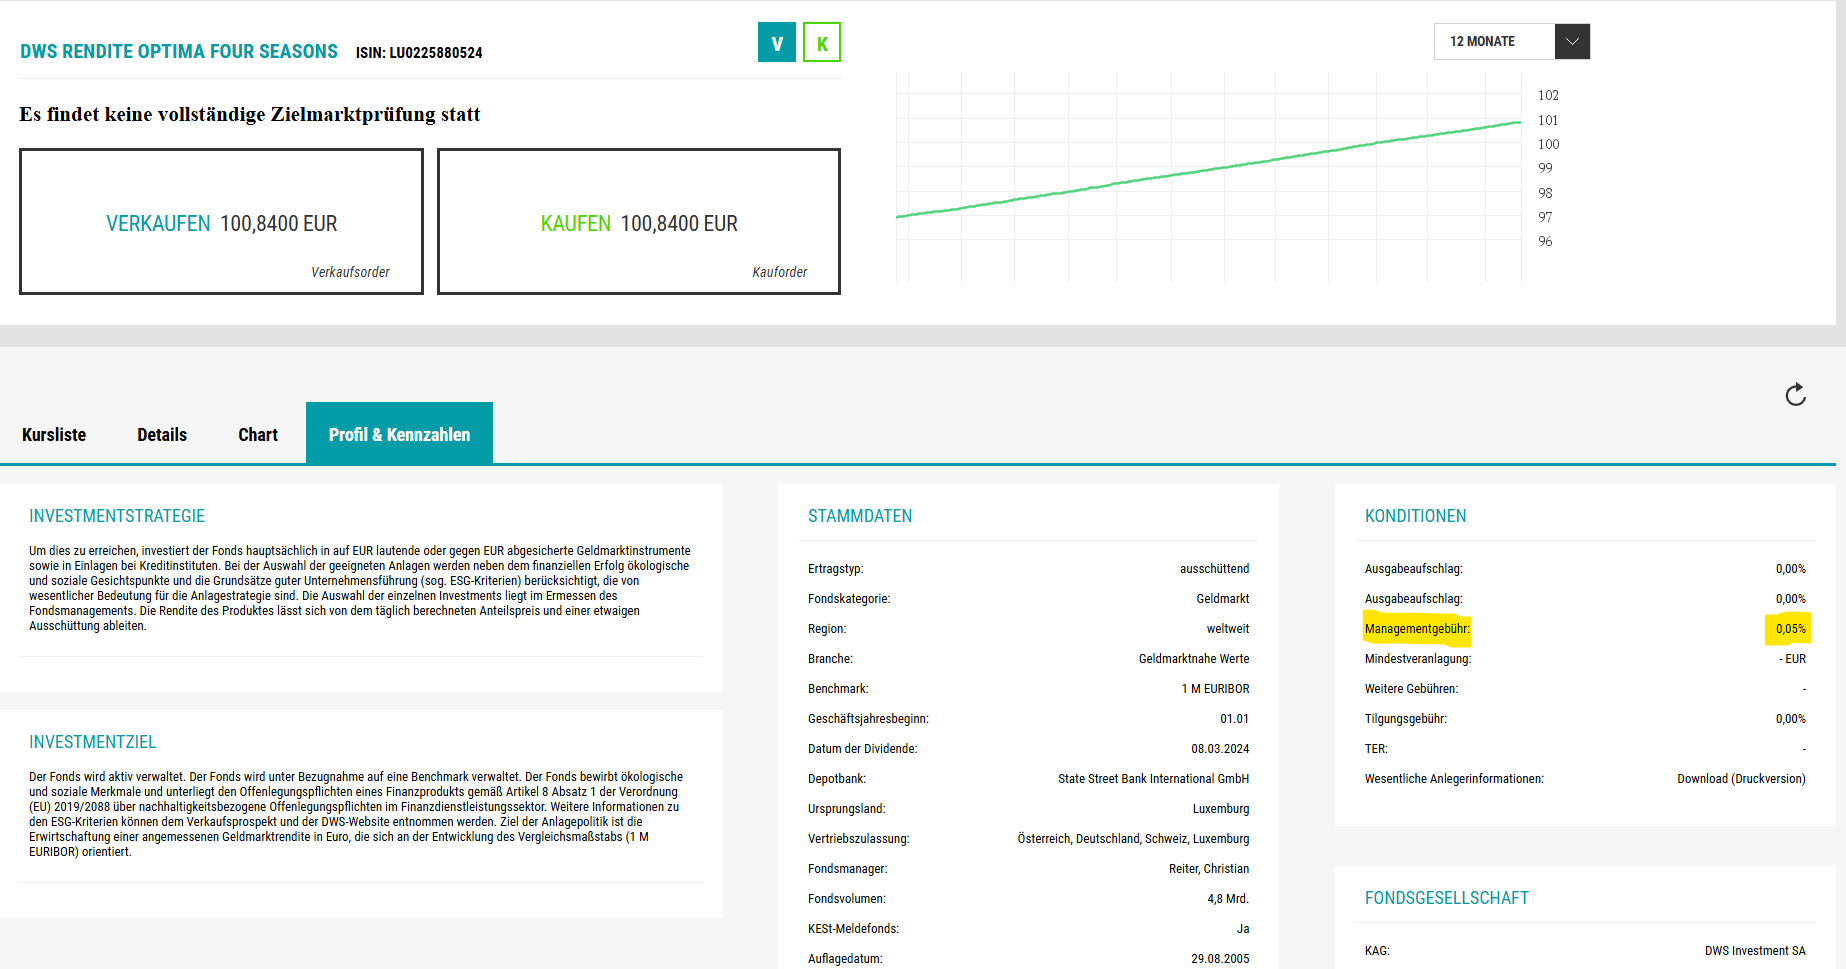Viewport: 1846px width, 969px height.
Task: Click the Region value weltweit
Action: [1228, 629]
